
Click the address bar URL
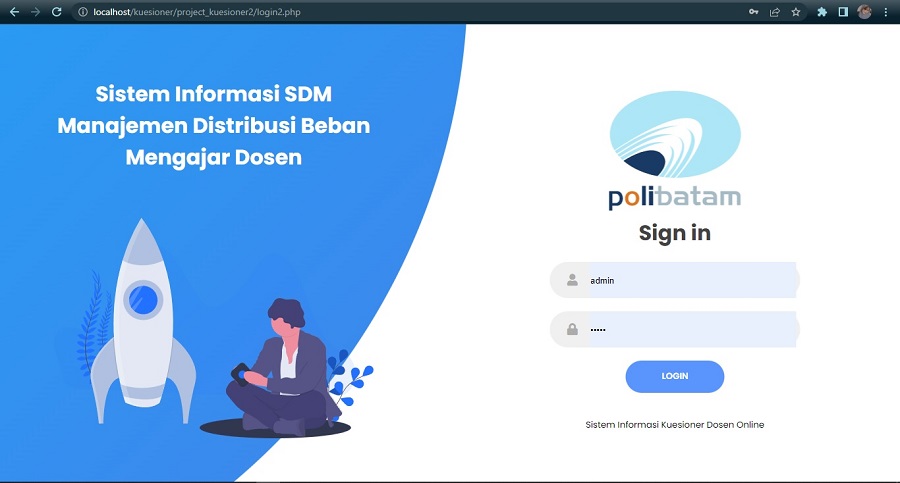197,11
